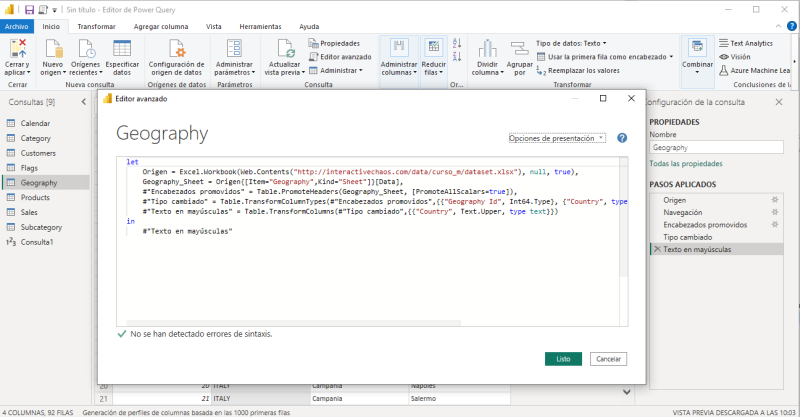The width and height of the screenshot is (800, 417).
Task: Click the Administrar parámetros icon
Action: pos(234,49)
